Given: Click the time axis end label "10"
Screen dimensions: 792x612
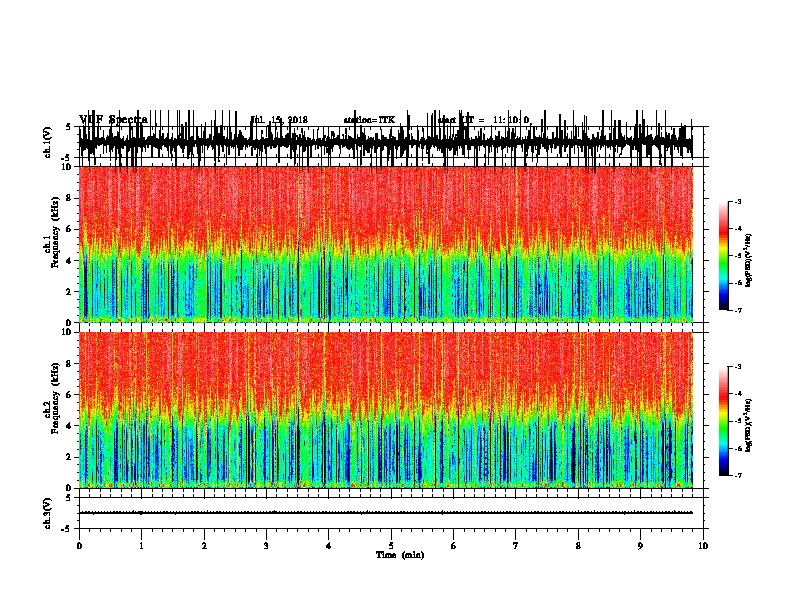Looking at the screenshot, I should [703, 546].
